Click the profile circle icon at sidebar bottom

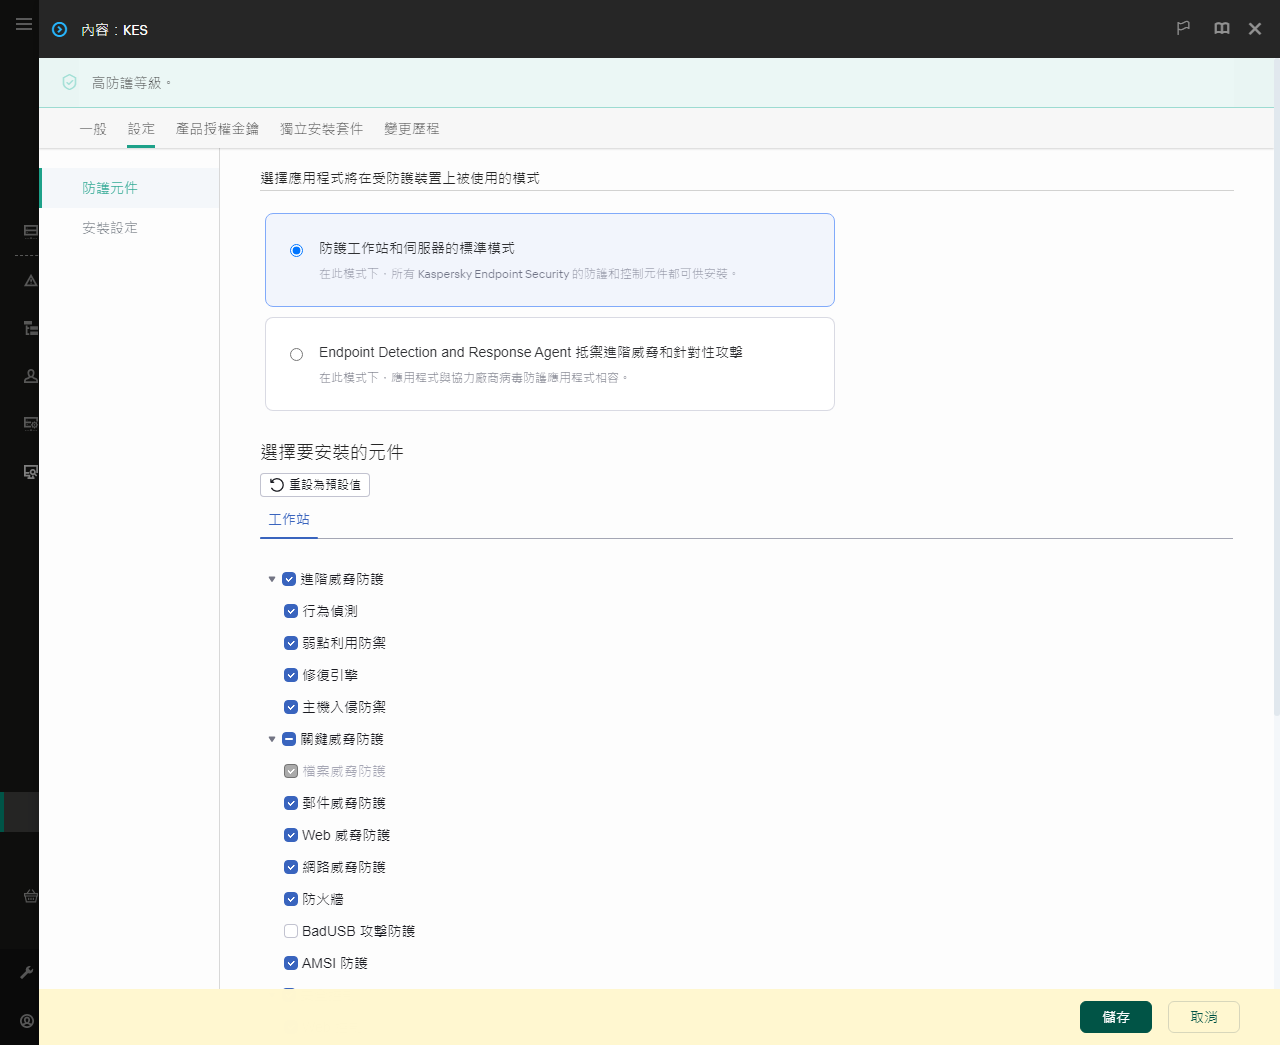(27, 1021)
